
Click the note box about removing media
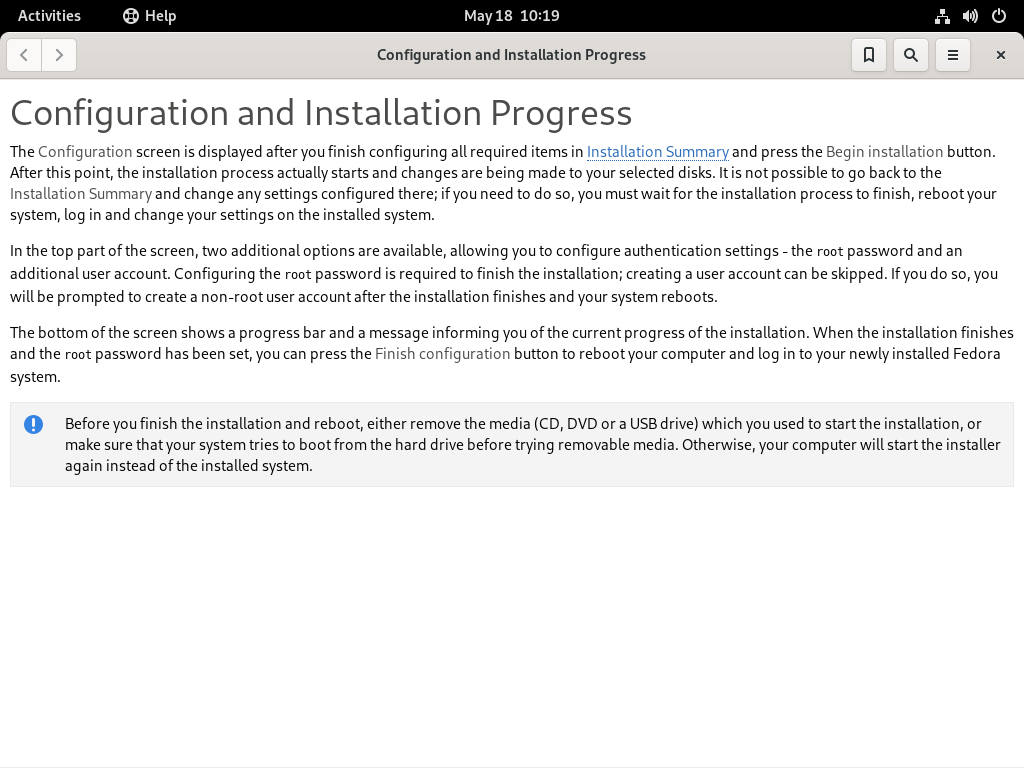[x=512, y=444]
